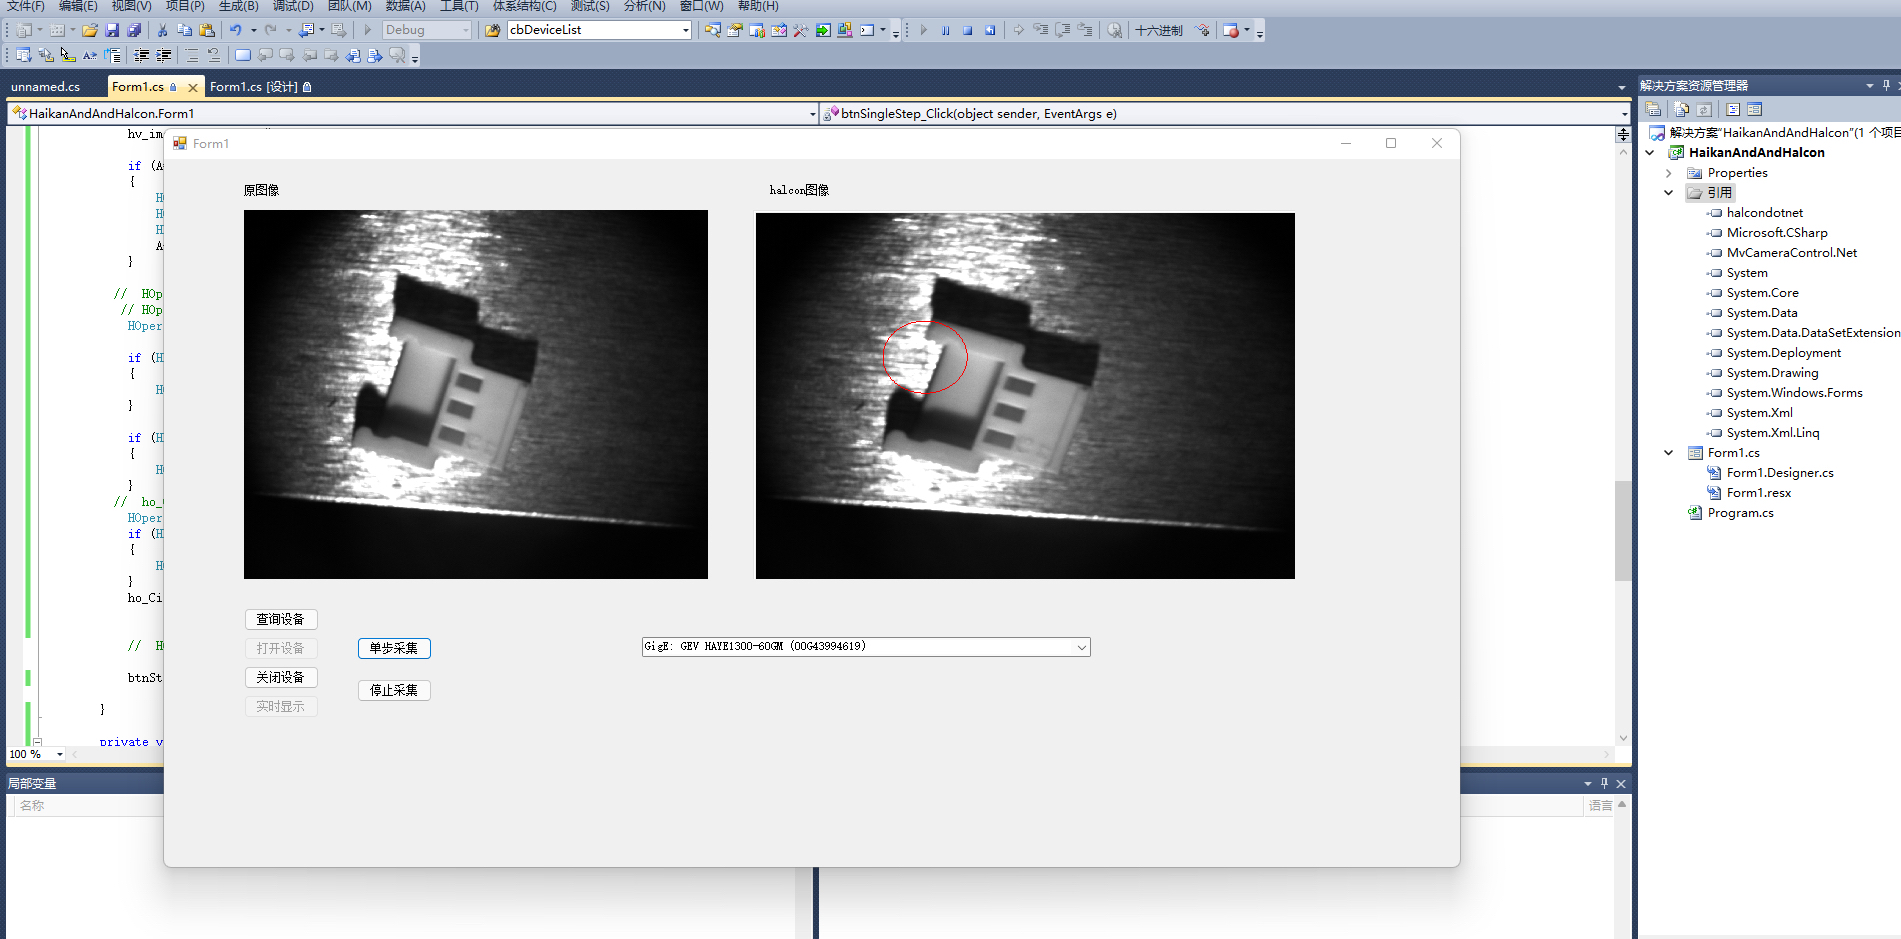Click Show All Files in Solution Explorer
The image size is (1901, 939).
(x=1682, y=109)
